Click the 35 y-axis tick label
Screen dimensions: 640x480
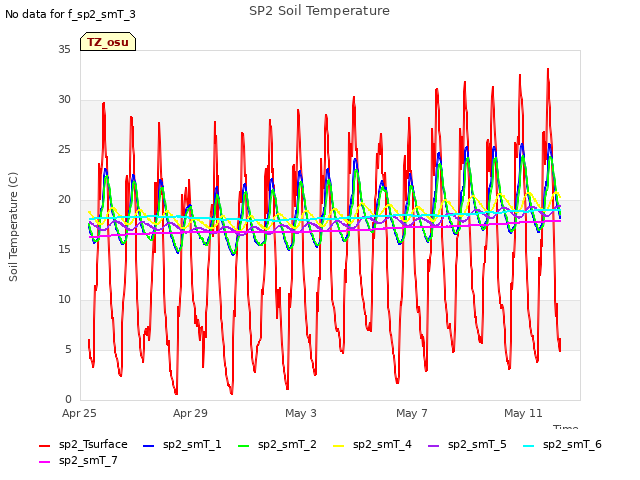pos(64,49)
